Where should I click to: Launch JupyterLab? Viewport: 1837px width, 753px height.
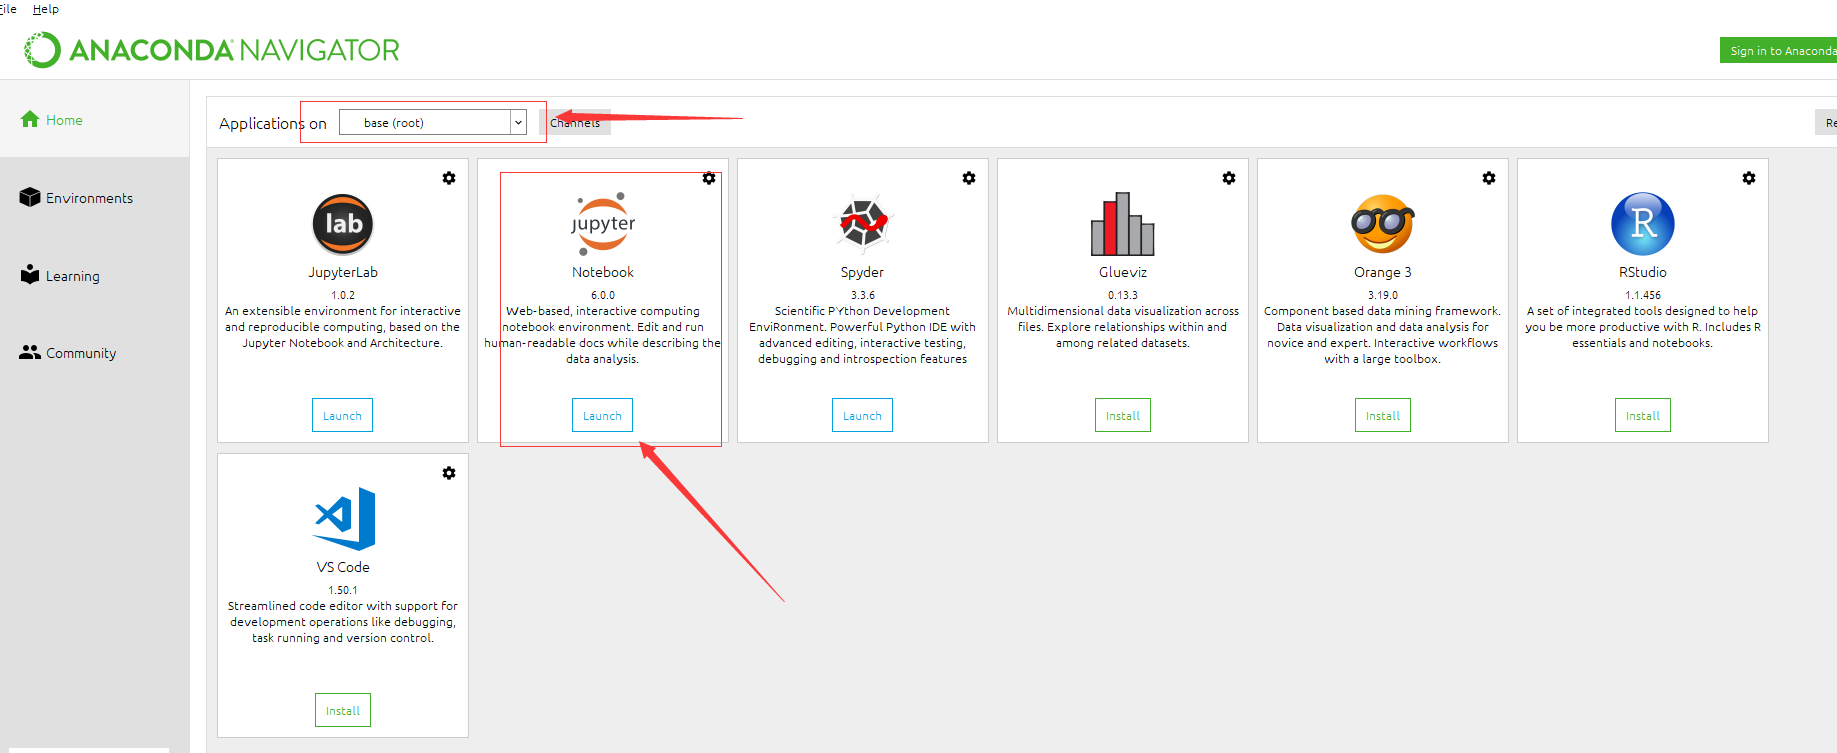[342, 415]
